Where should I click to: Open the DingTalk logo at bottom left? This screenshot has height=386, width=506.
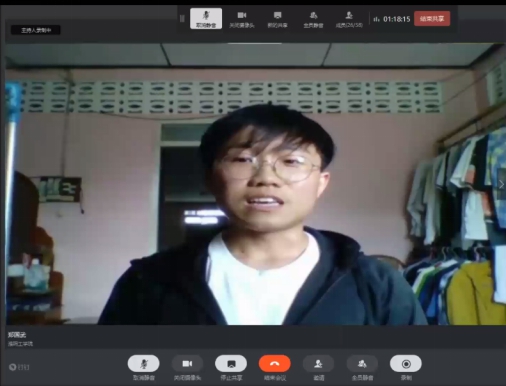click(19, 367)
